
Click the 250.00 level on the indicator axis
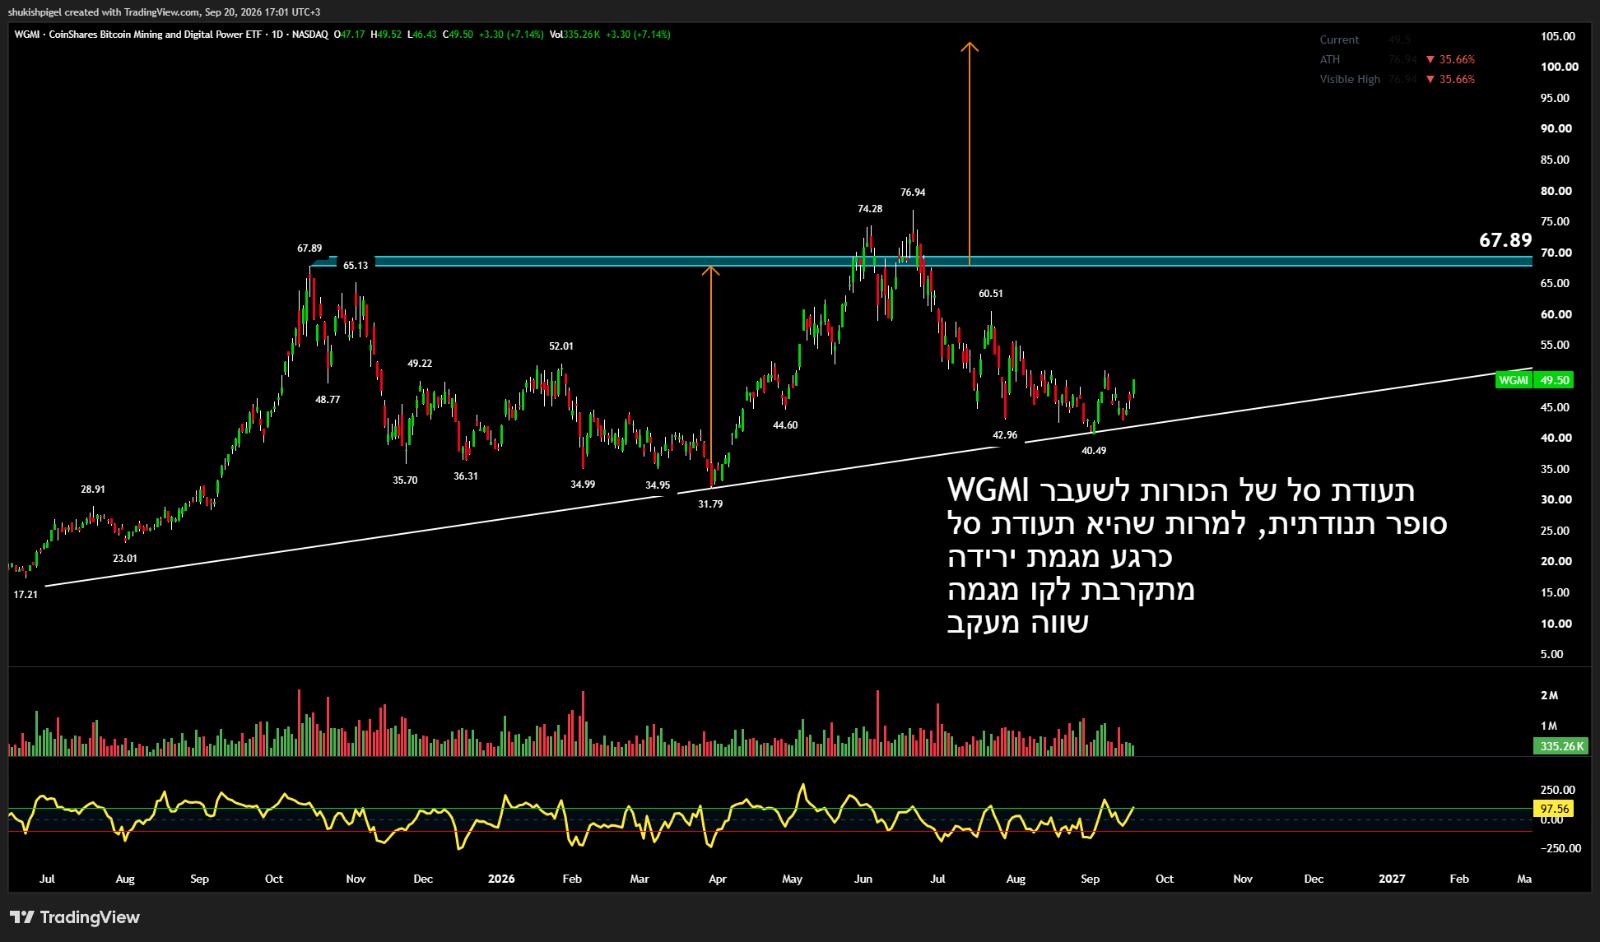[1558, 790]
